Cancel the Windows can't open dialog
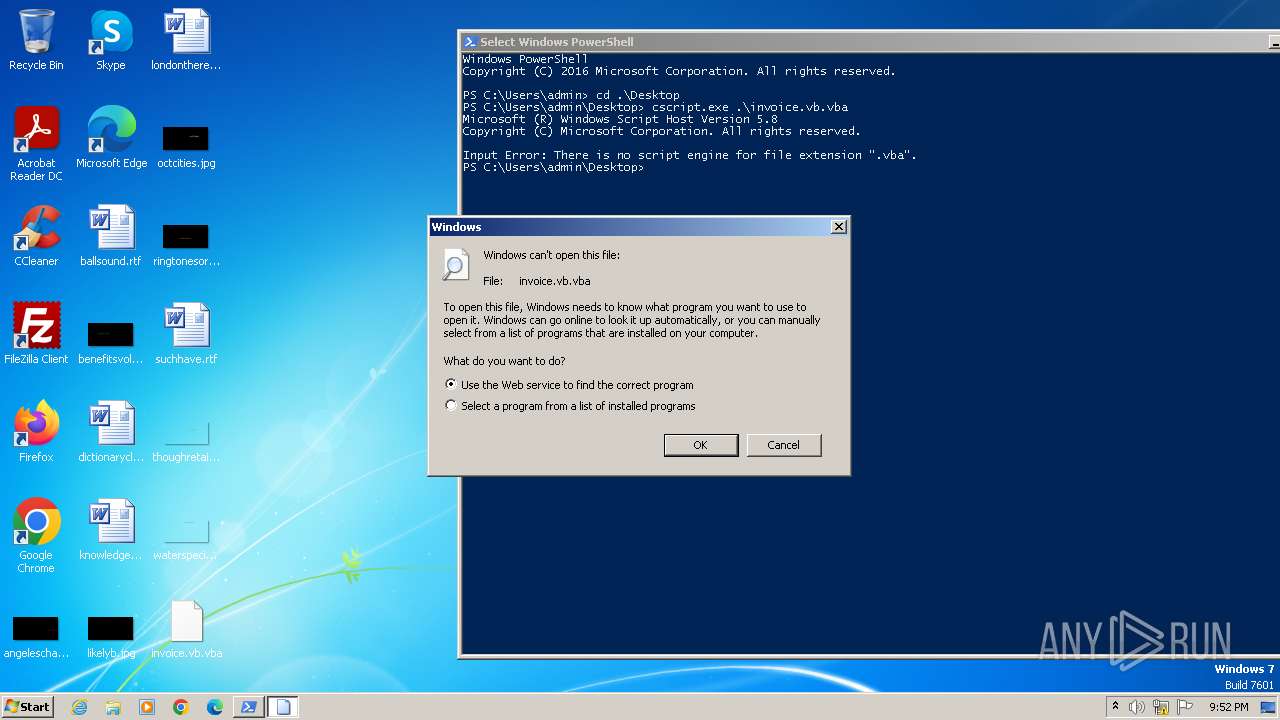Image resolution: width=1280 pixels, height=720 pixels. coord(783,445)
